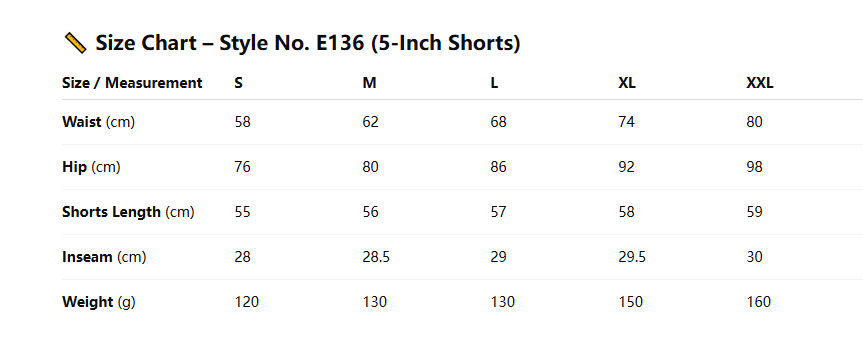Click the waist value 58 for size S

coord(242,122)
